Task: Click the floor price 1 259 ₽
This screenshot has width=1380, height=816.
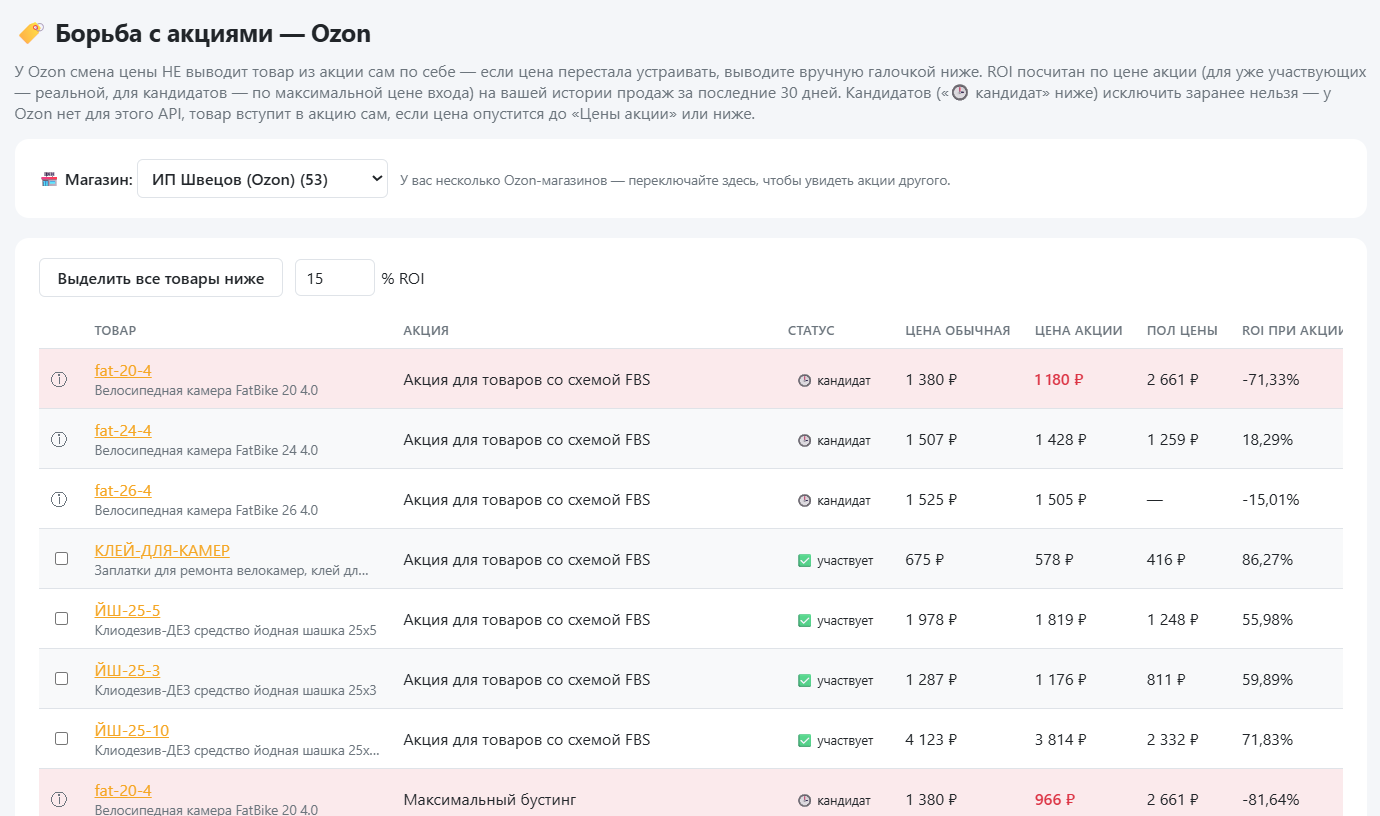Action: click(1172, 440)
